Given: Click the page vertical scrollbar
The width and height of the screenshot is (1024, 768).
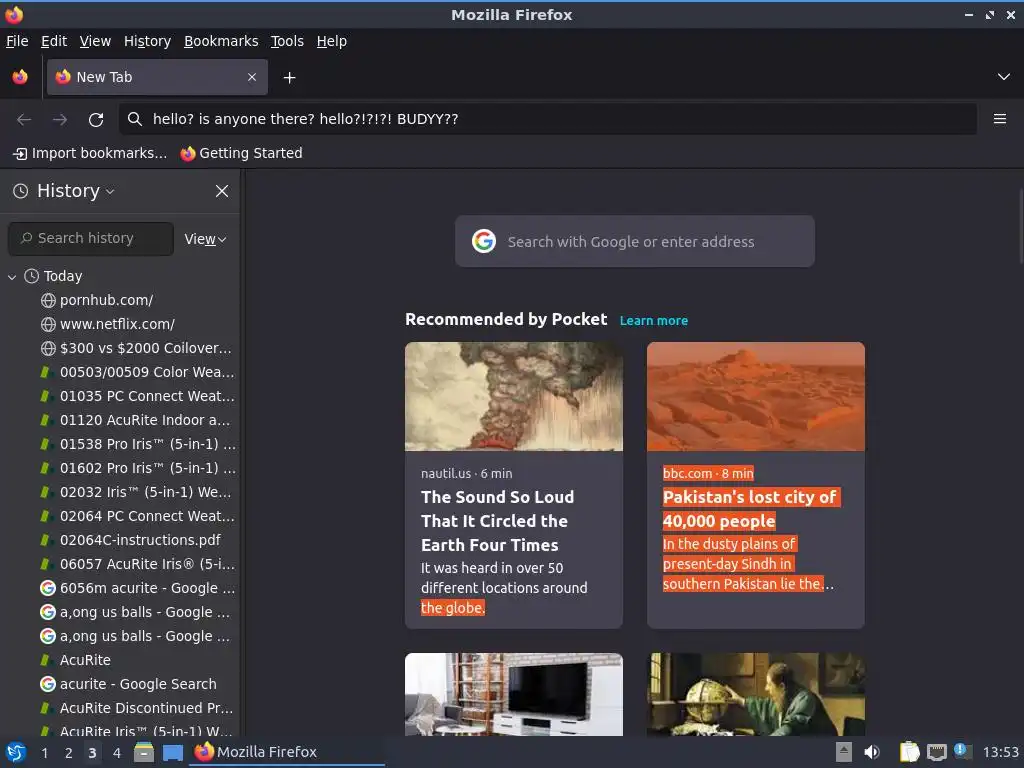Looking at the screenshot, I should 1020,225.
